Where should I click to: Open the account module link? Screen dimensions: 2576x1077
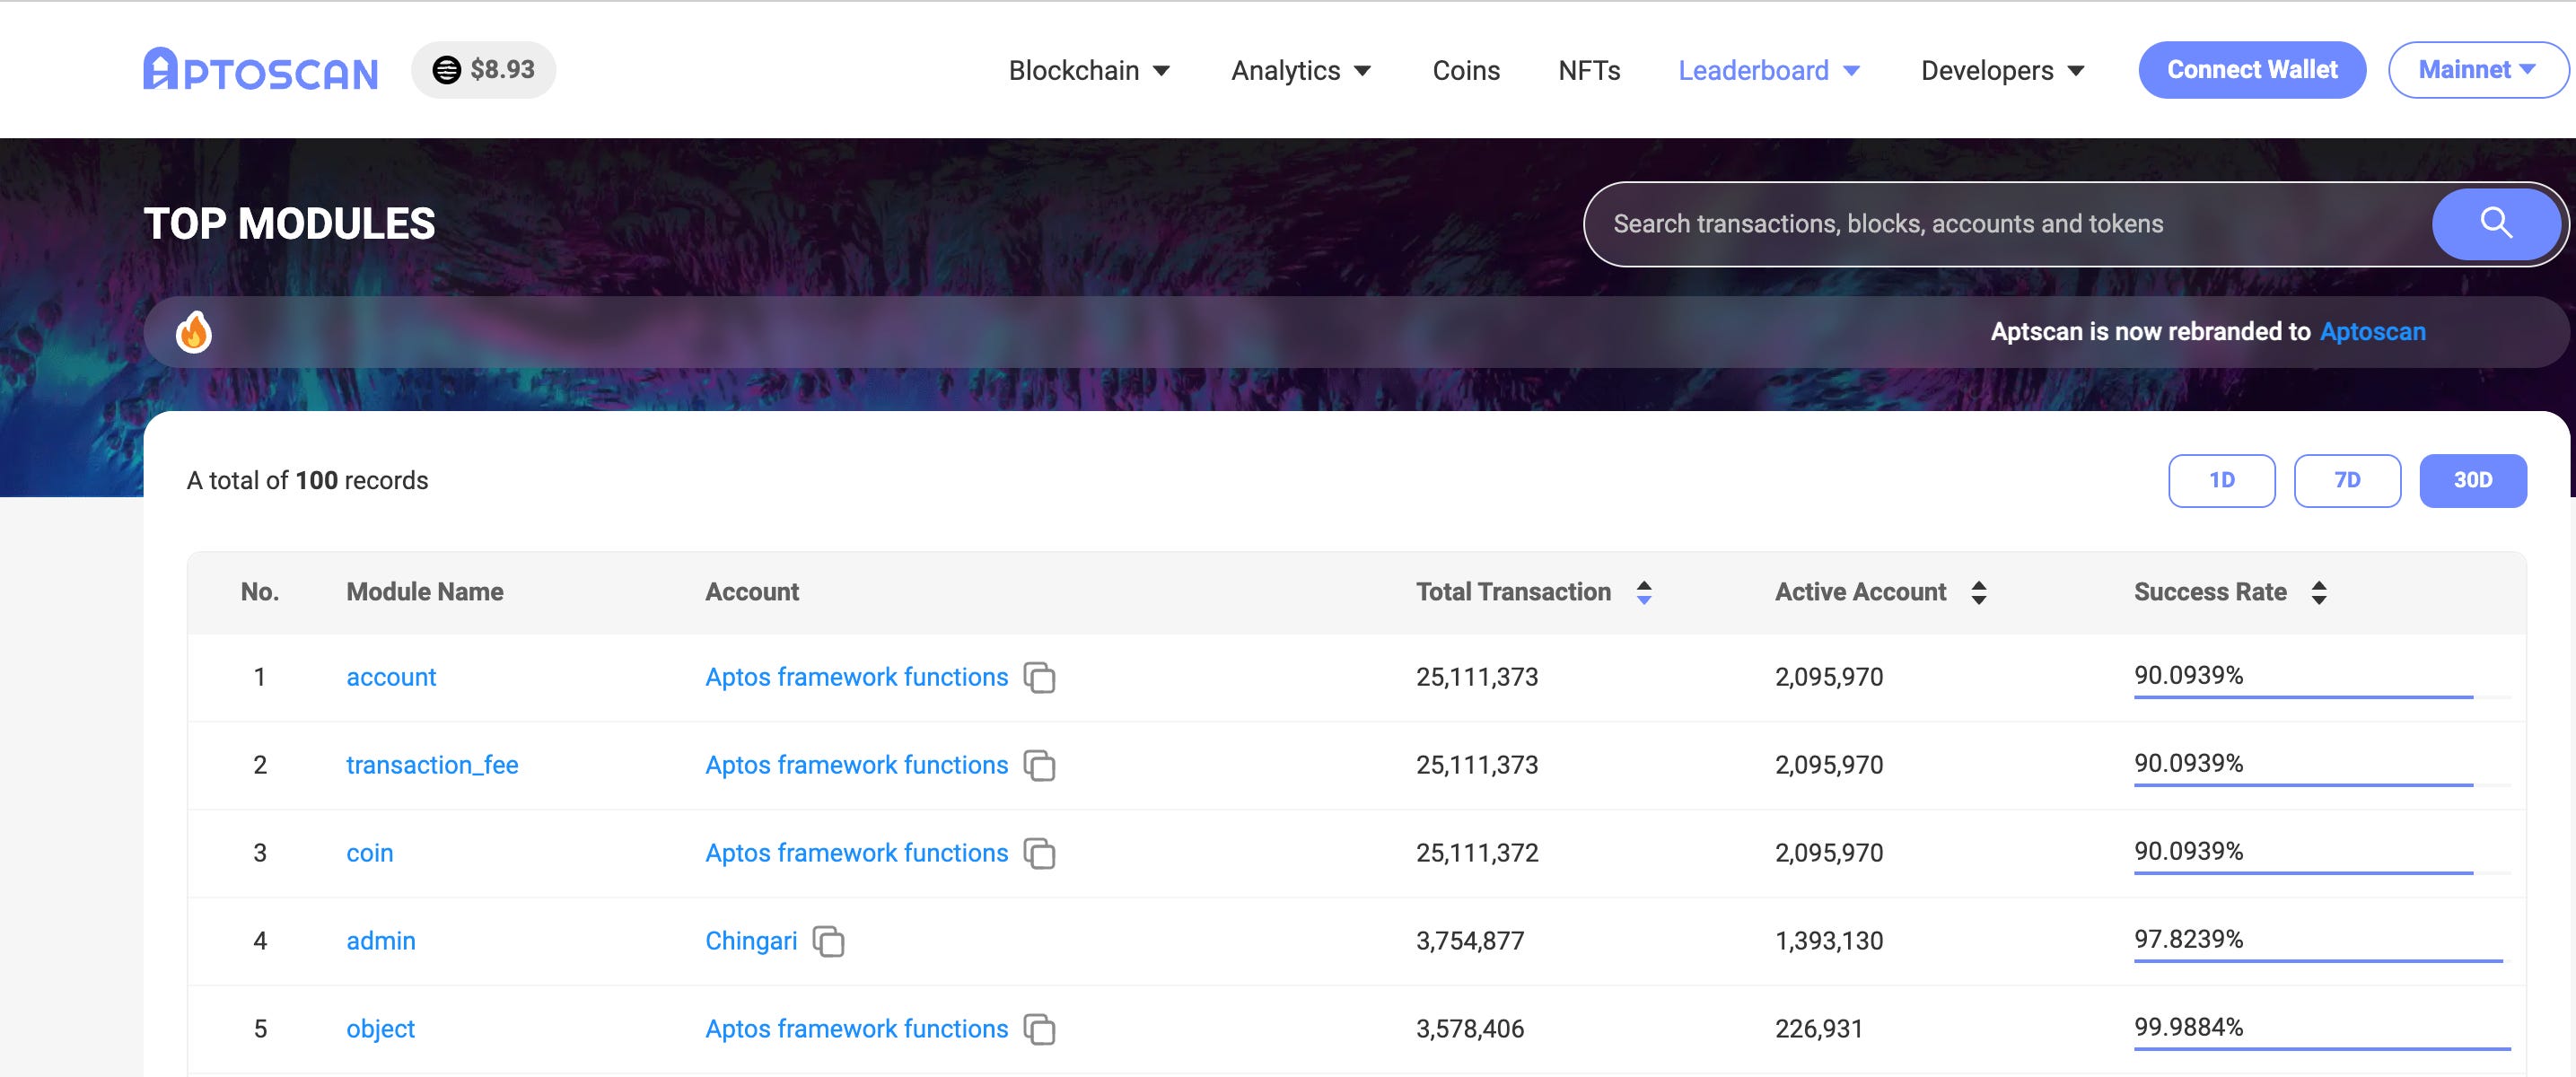(391, 677)
